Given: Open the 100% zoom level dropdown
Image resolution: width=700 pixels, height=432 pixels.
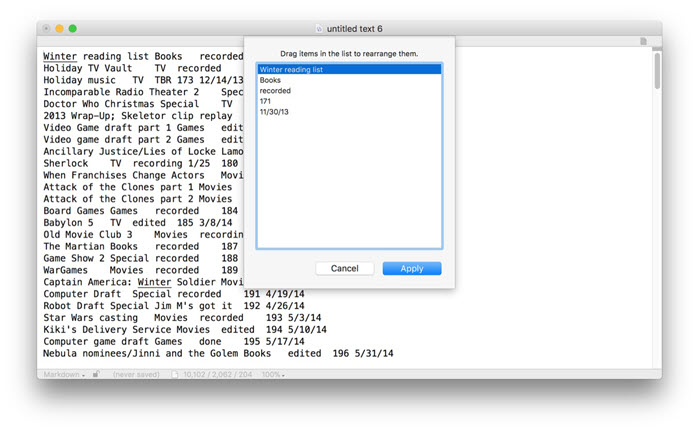Looking at the screenshot, I should point(273,374).
